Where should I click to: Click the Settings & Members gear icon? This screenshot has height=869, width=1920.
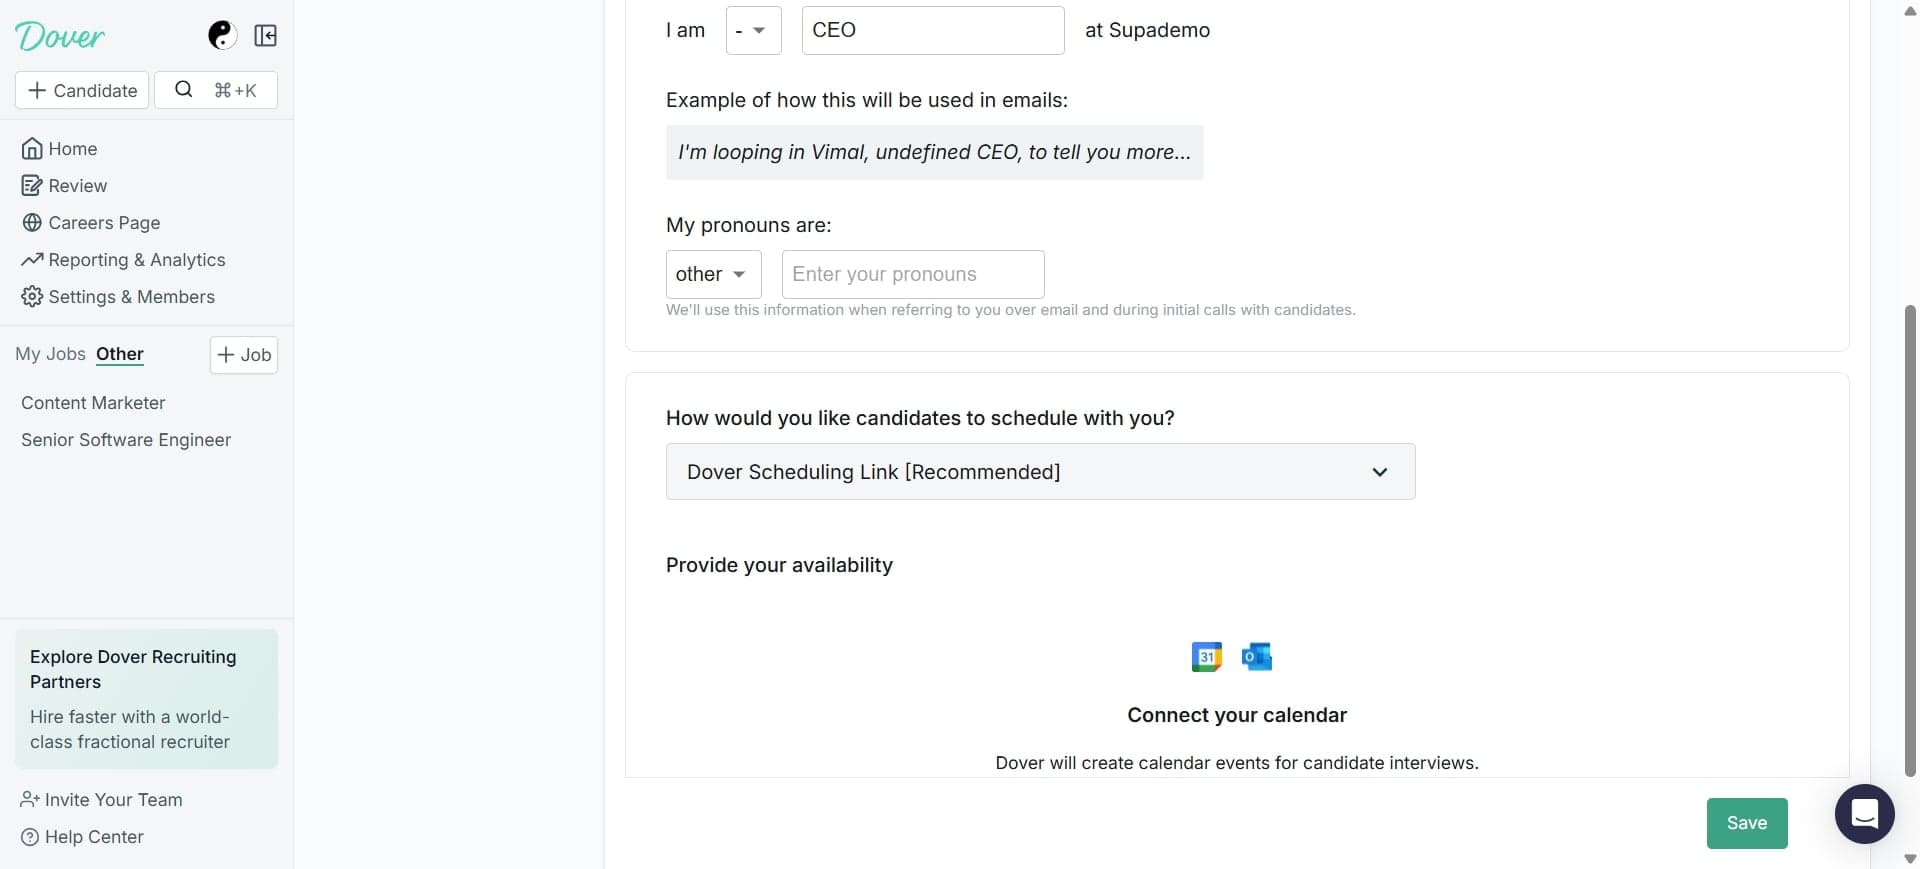tap(32, 297)
